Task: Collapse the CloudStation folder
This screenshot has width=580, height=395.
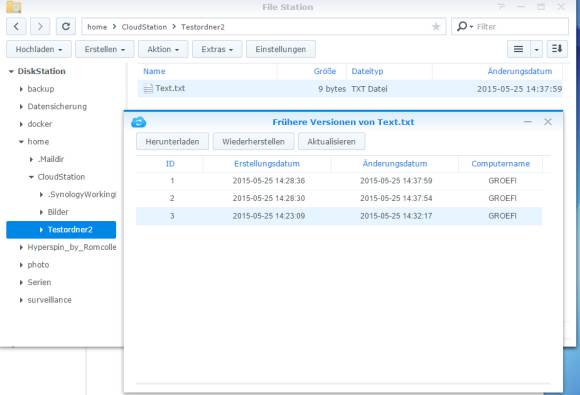Action: pyautogui.click(x=31, y=177)
